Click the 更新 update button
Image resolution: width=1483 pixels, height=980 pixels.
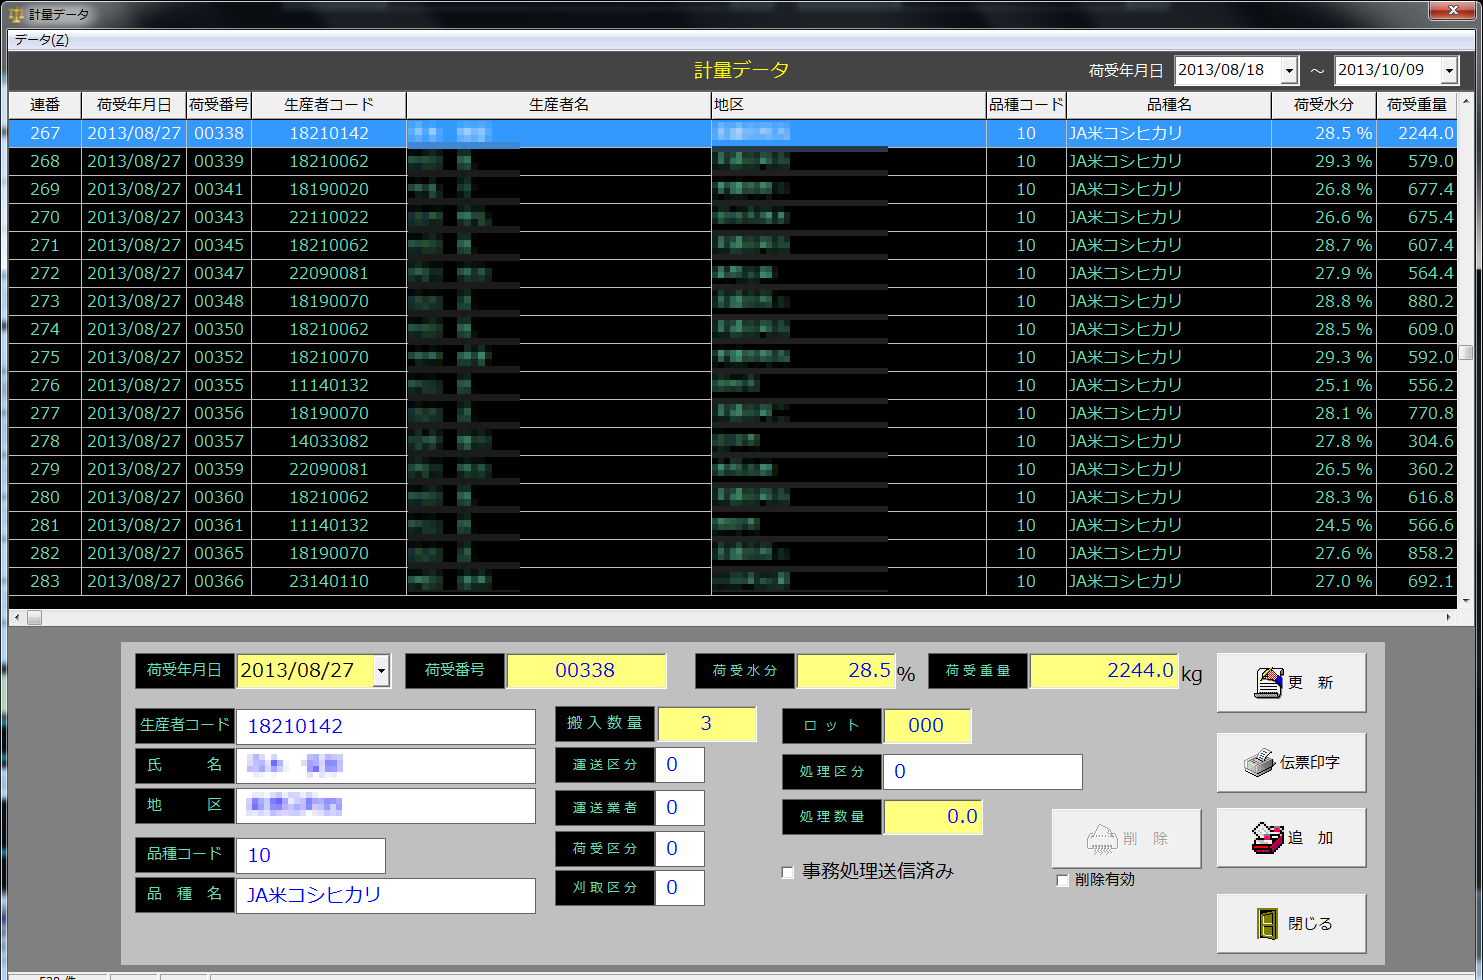pos(1291,682)
